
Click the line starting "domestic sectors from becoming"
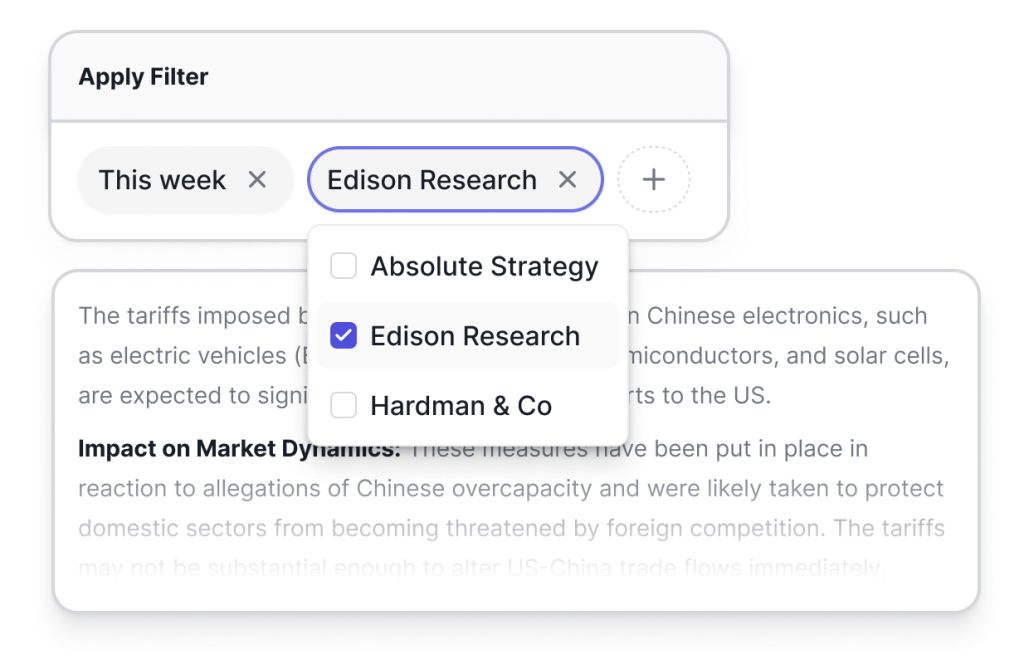(x=510, y=528)
